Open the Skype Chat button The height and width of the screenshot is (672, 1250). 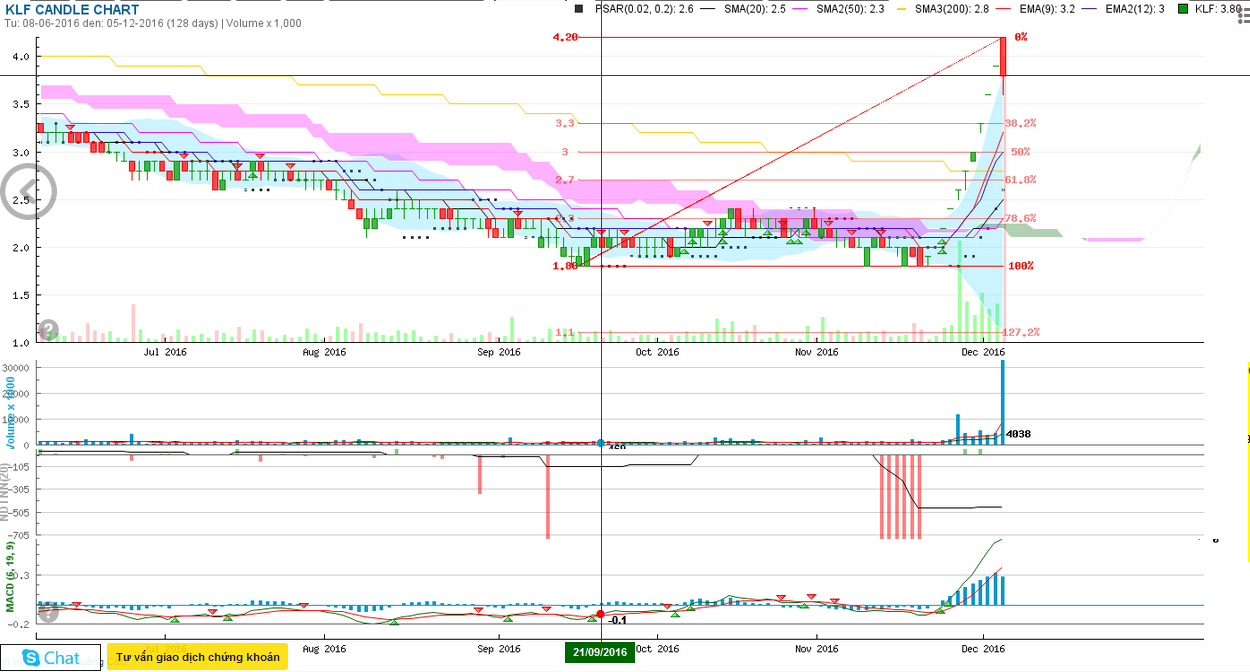pyautogui.click(x=51, y=658)
